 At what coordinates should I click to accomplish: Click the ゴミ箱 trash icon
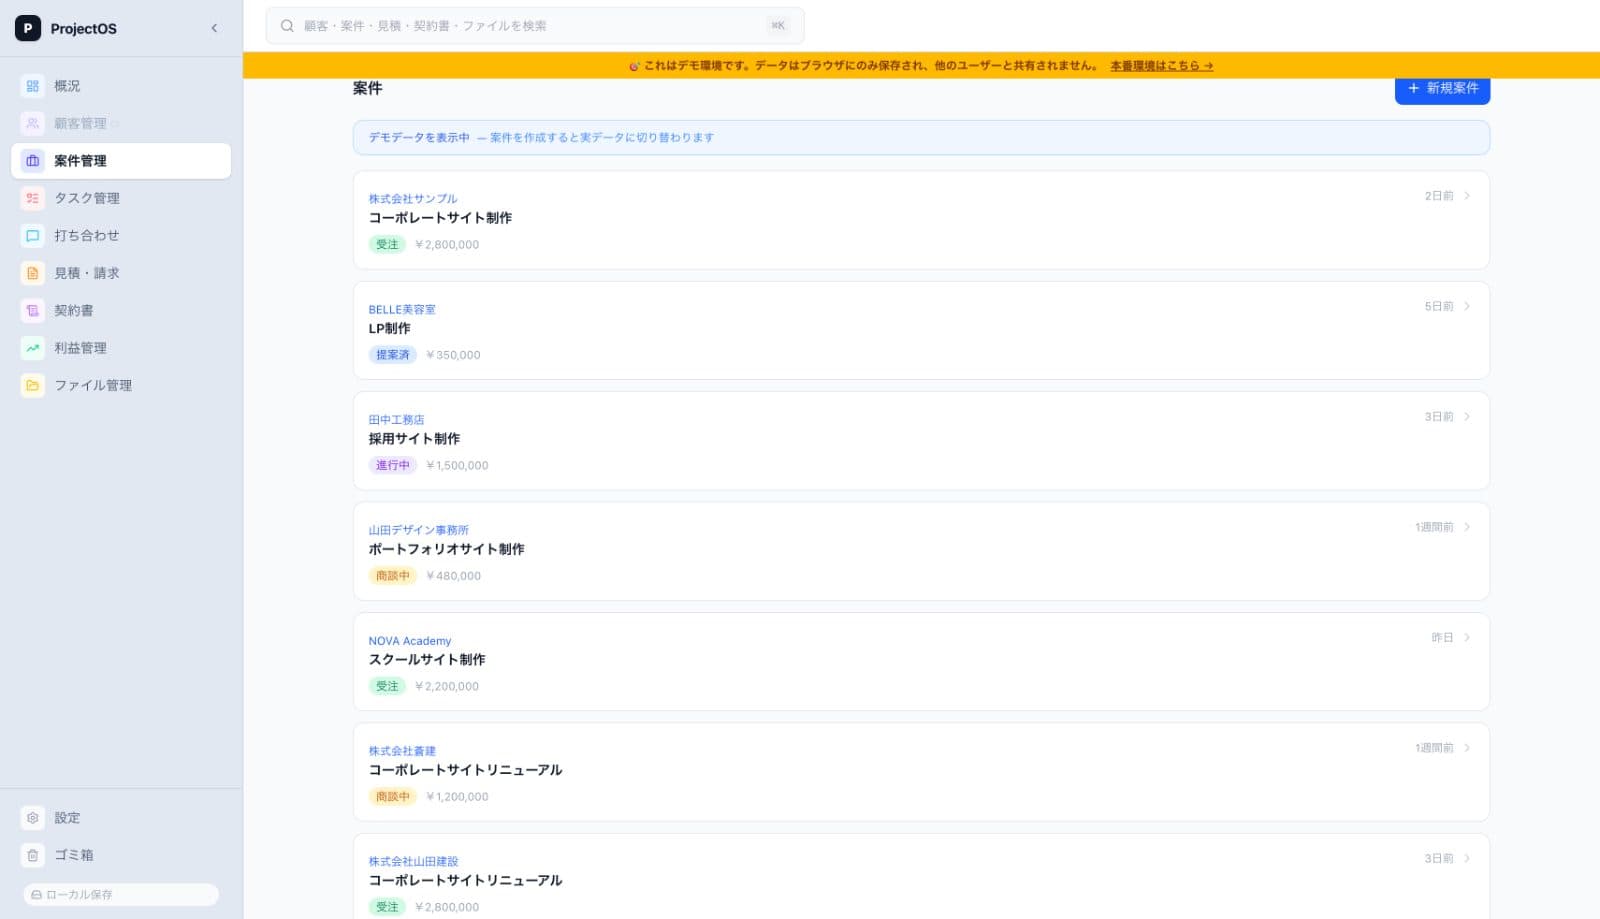pyautogui.click(x=33, y=855)
